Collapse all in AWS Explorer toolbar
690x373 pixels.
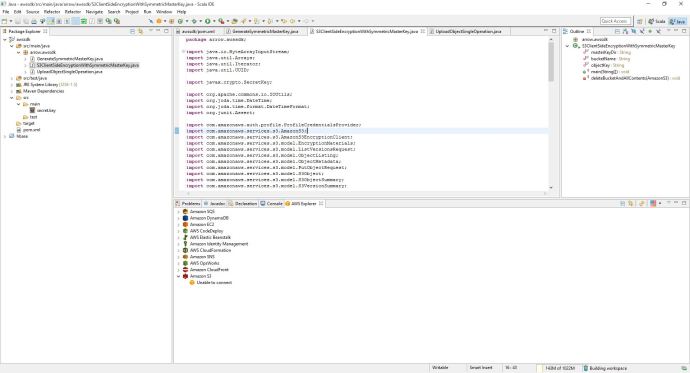(x=622, y=203)
